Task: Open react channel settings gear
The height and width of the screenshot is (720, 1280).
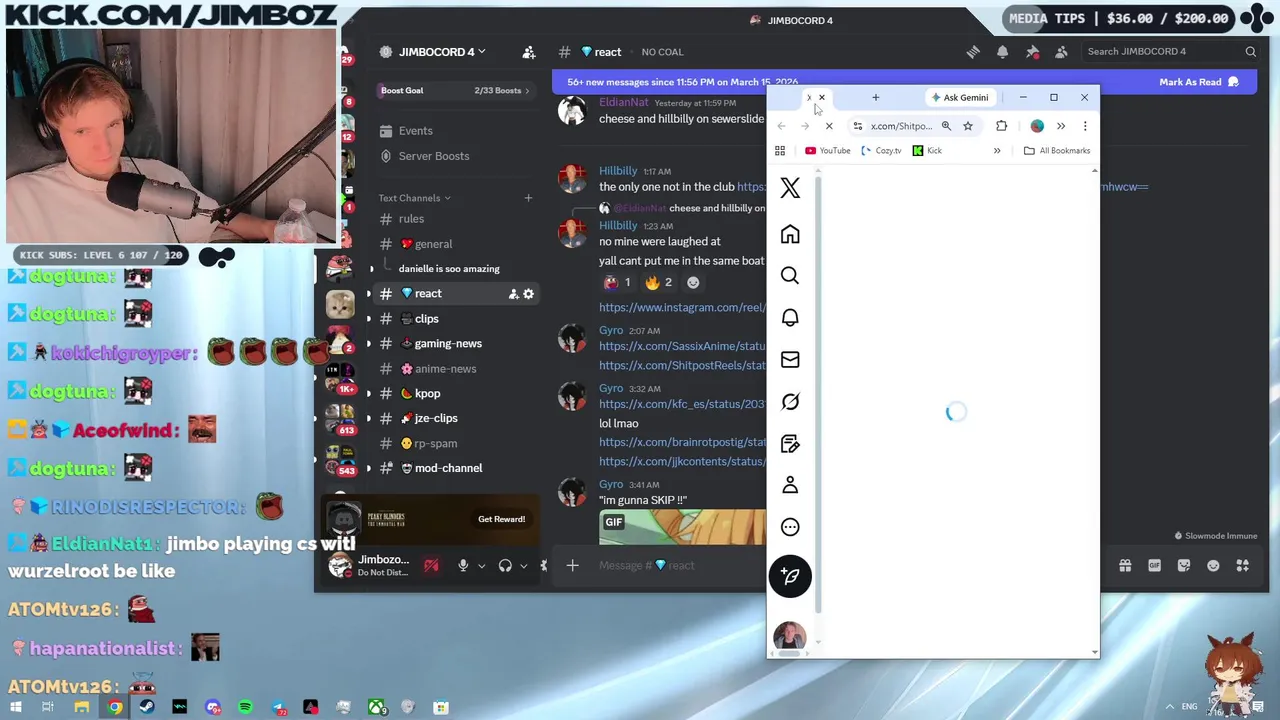Action: pos(529,294)
